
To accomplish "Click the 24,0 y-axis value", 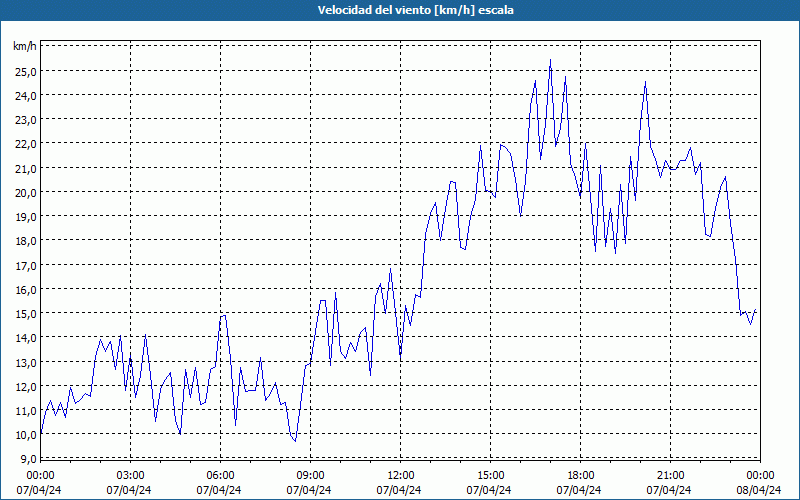I will coord(26,95).
